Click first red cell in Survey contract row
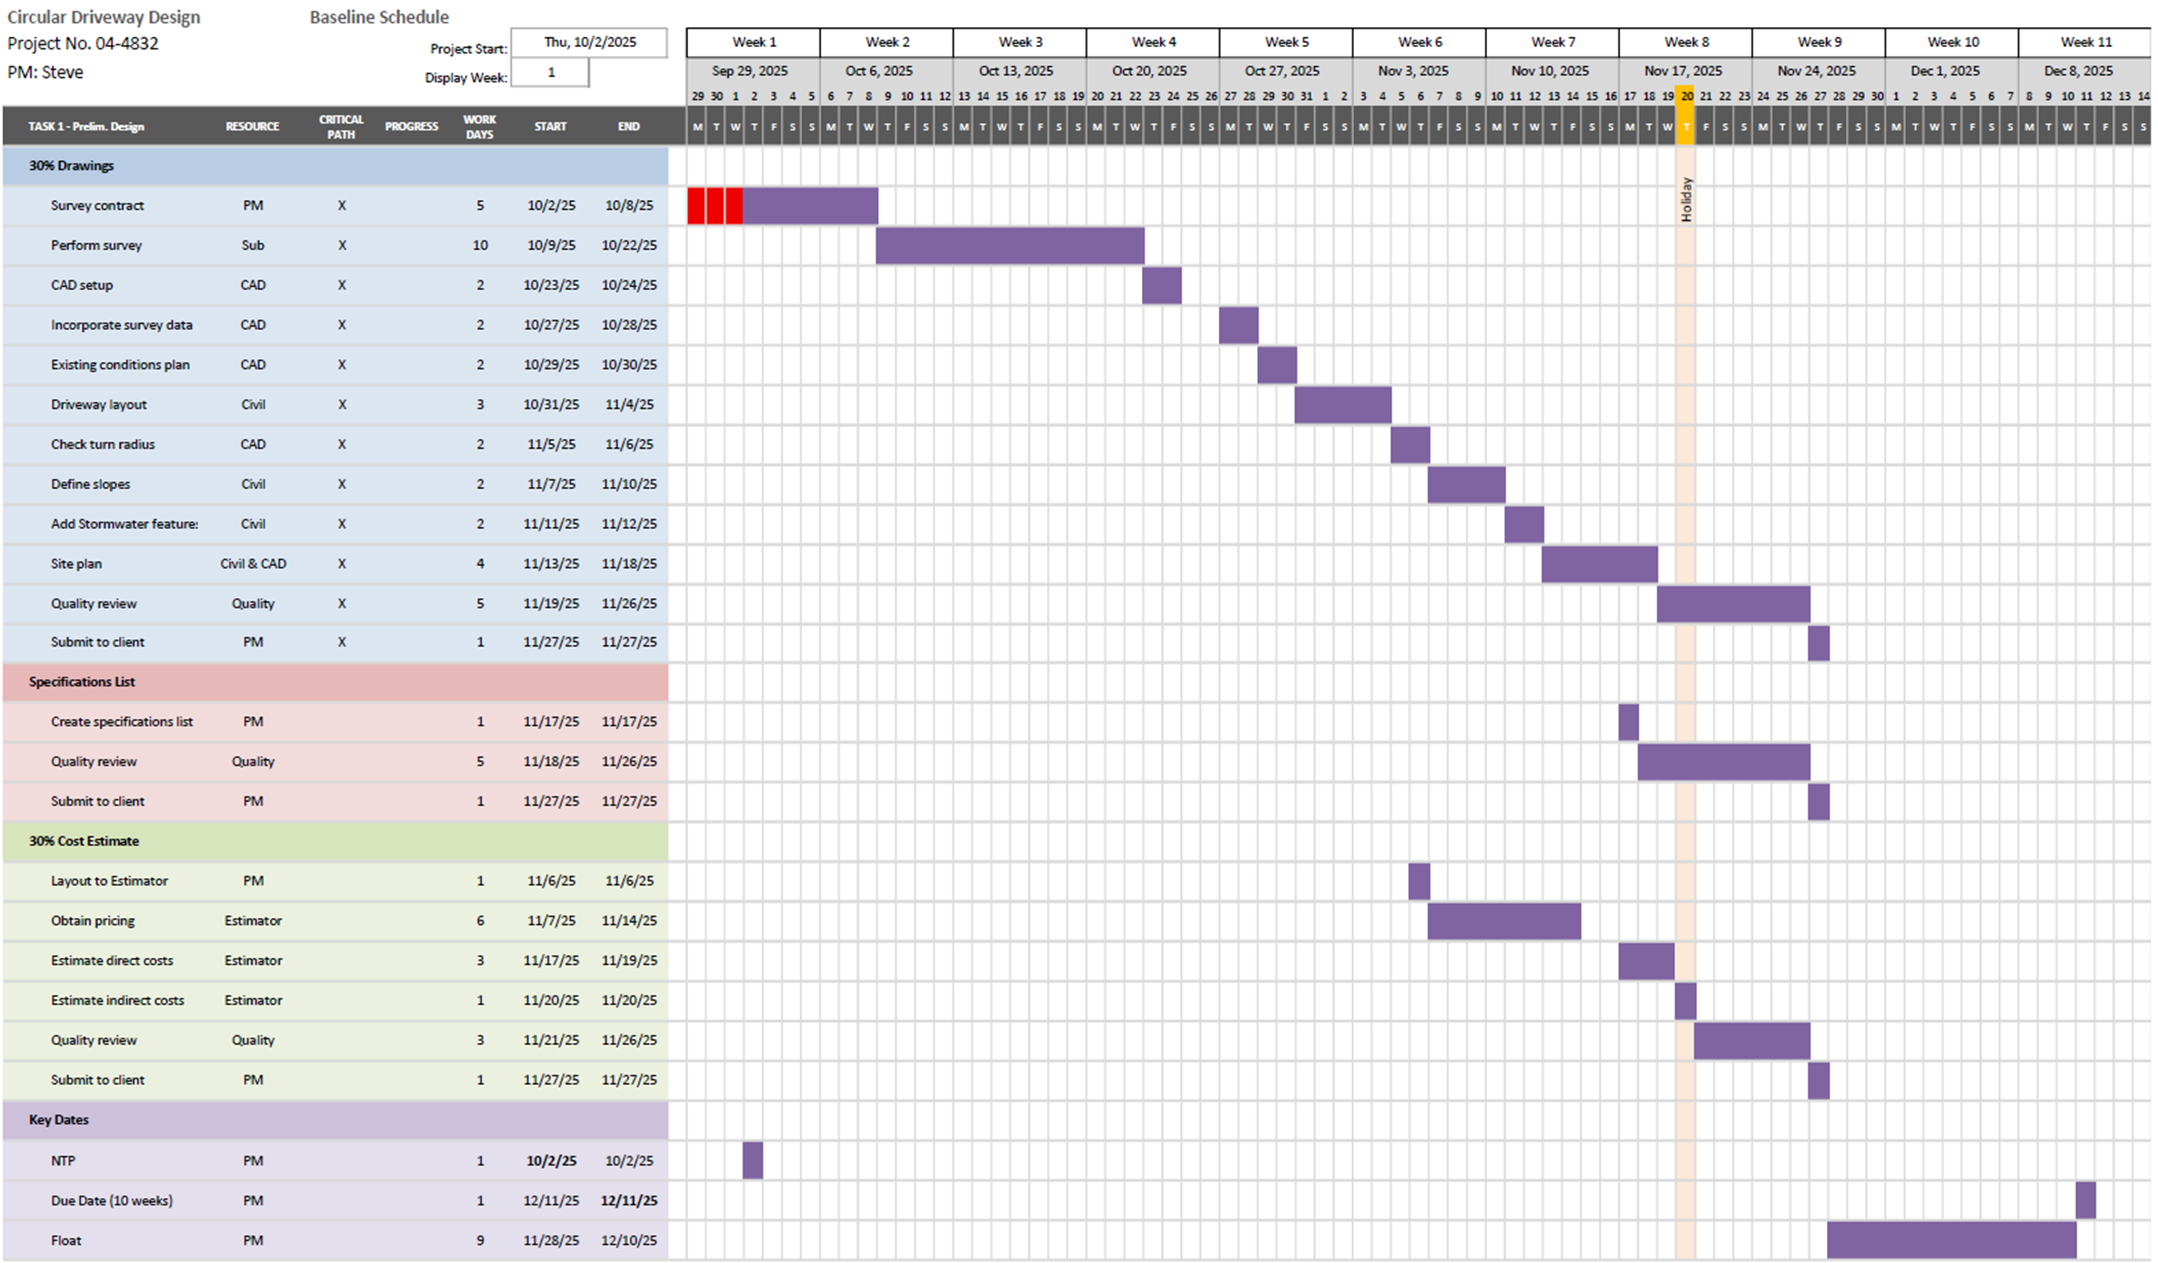The image size is (2158, 1263). [x=696, y=206]
